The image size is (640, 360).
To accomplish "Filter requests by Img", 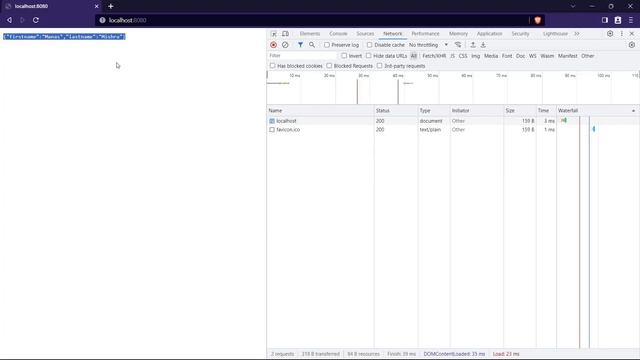I will pos(476,56).
